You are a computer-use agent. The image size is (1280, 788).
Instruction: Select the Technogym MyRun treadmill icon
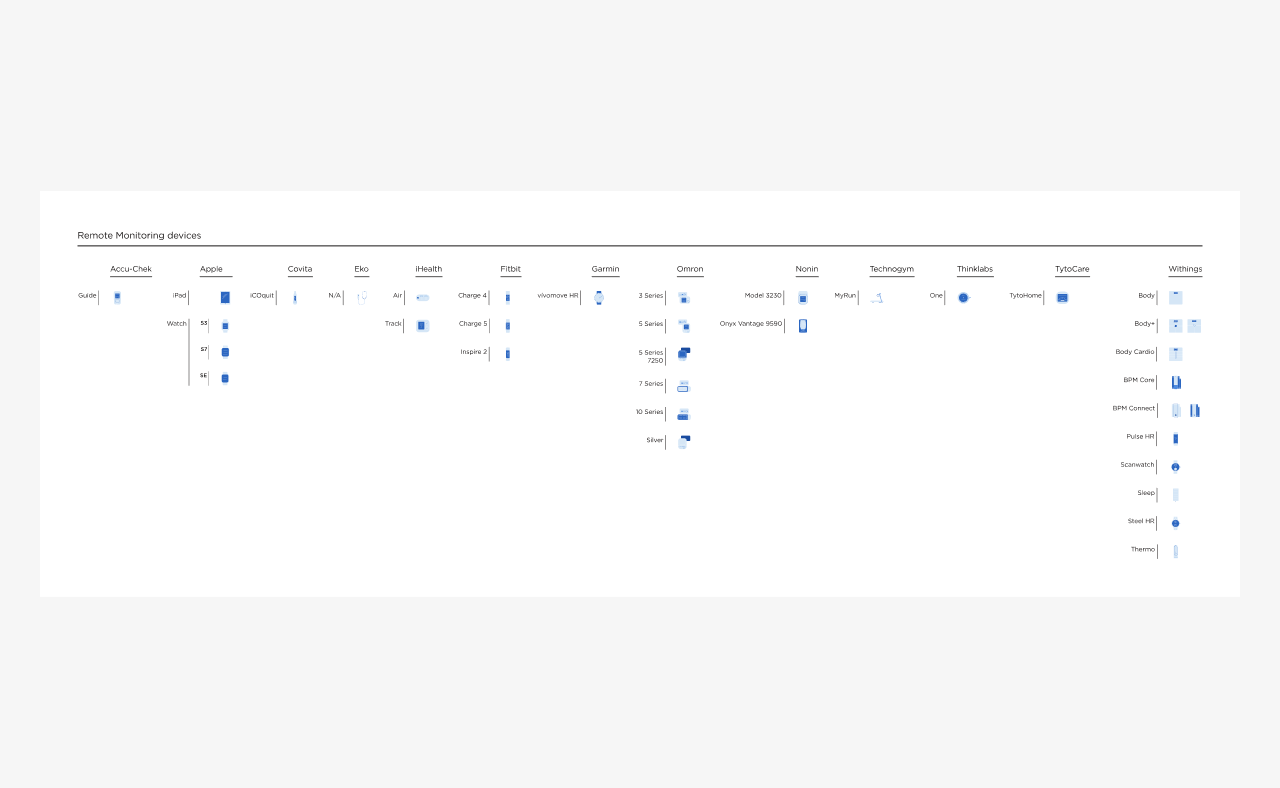click(877, 297)
